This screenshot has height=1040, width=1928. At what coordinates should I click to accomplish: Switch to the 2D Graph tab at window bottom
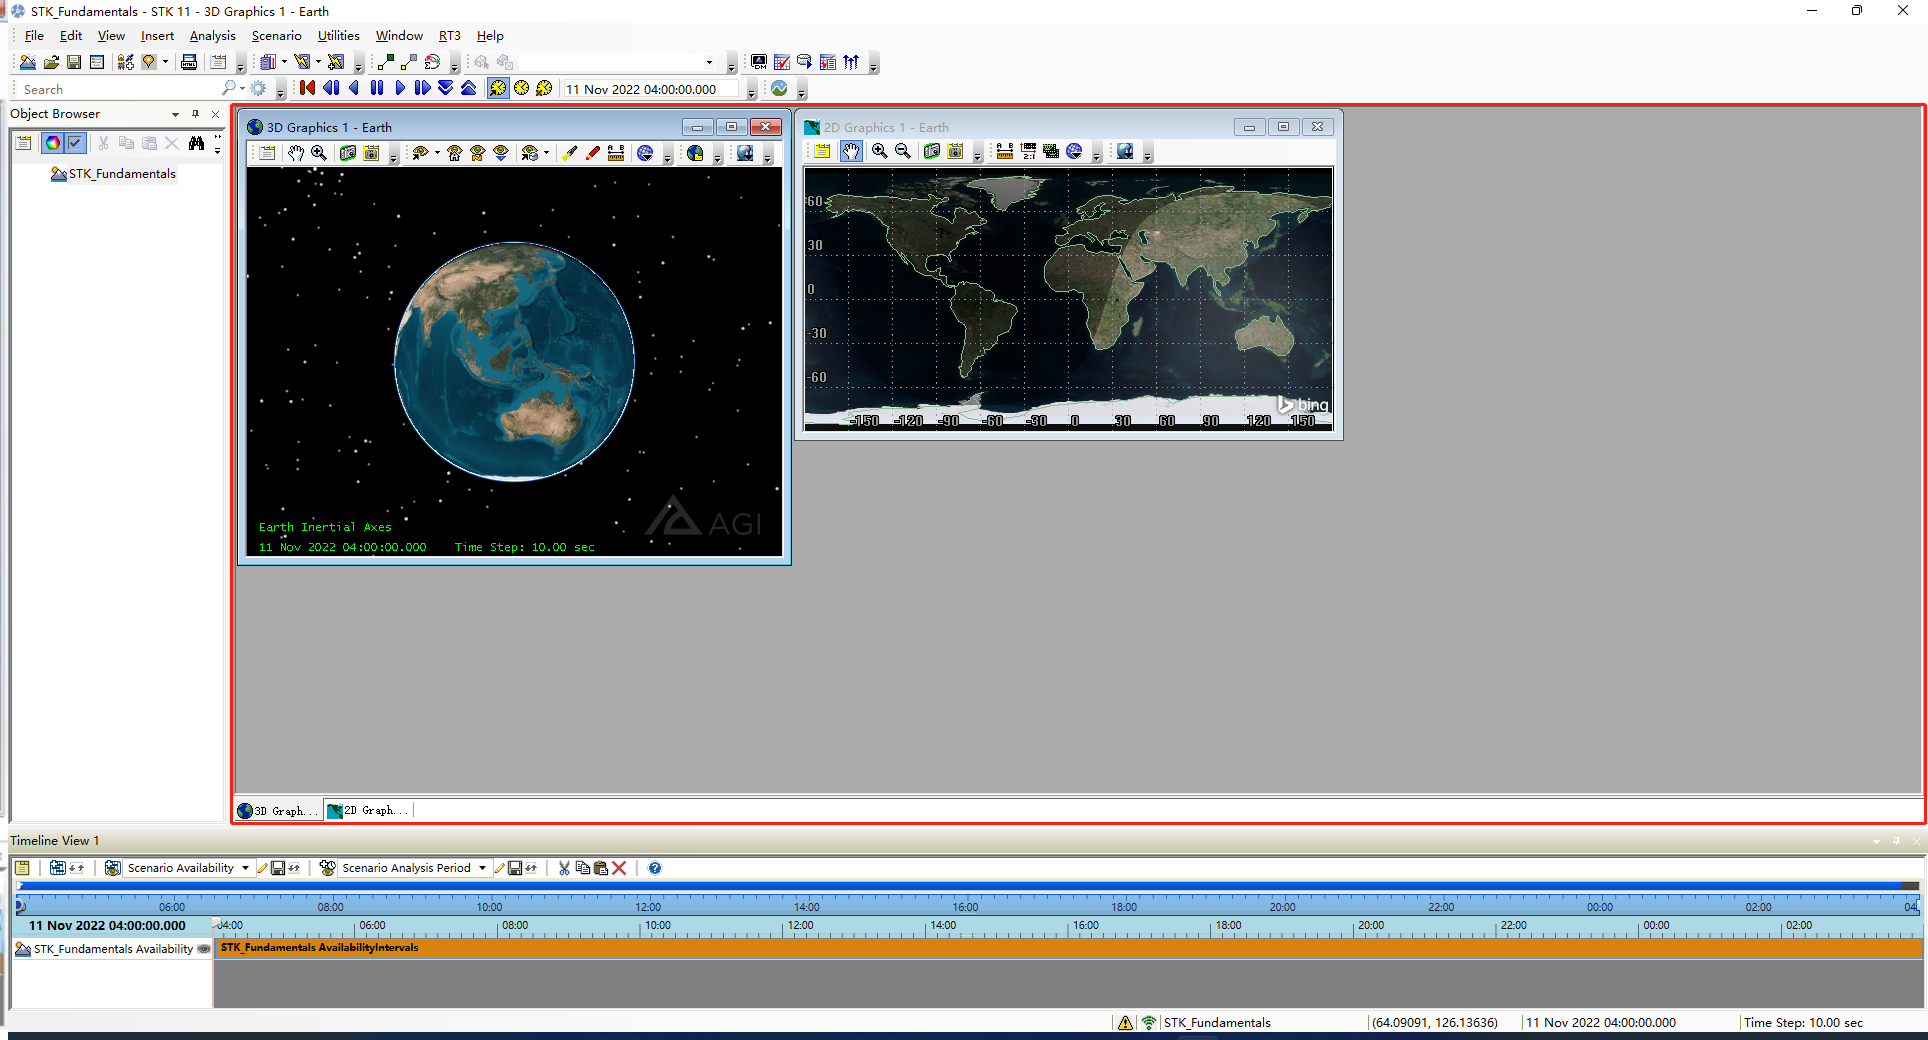(367, 810)
